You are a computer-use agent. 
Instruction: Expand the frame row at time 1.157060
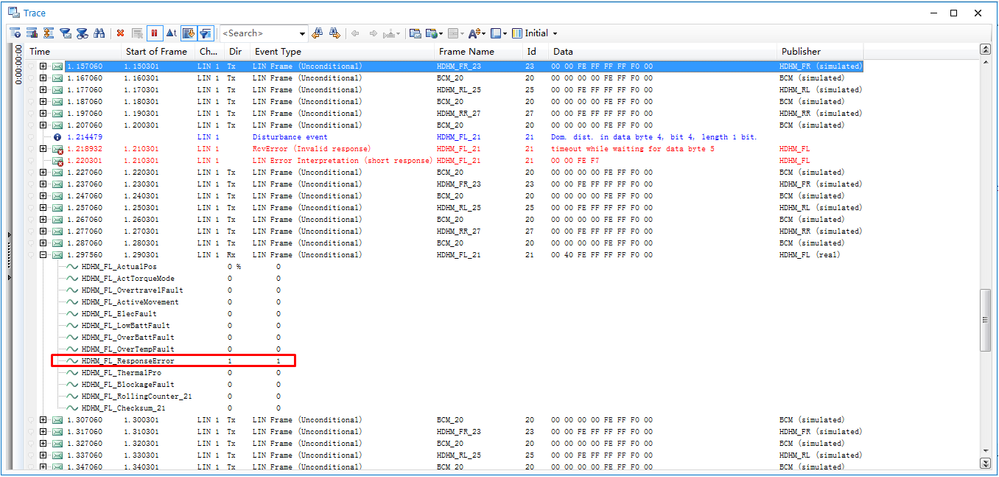[43, 66]
